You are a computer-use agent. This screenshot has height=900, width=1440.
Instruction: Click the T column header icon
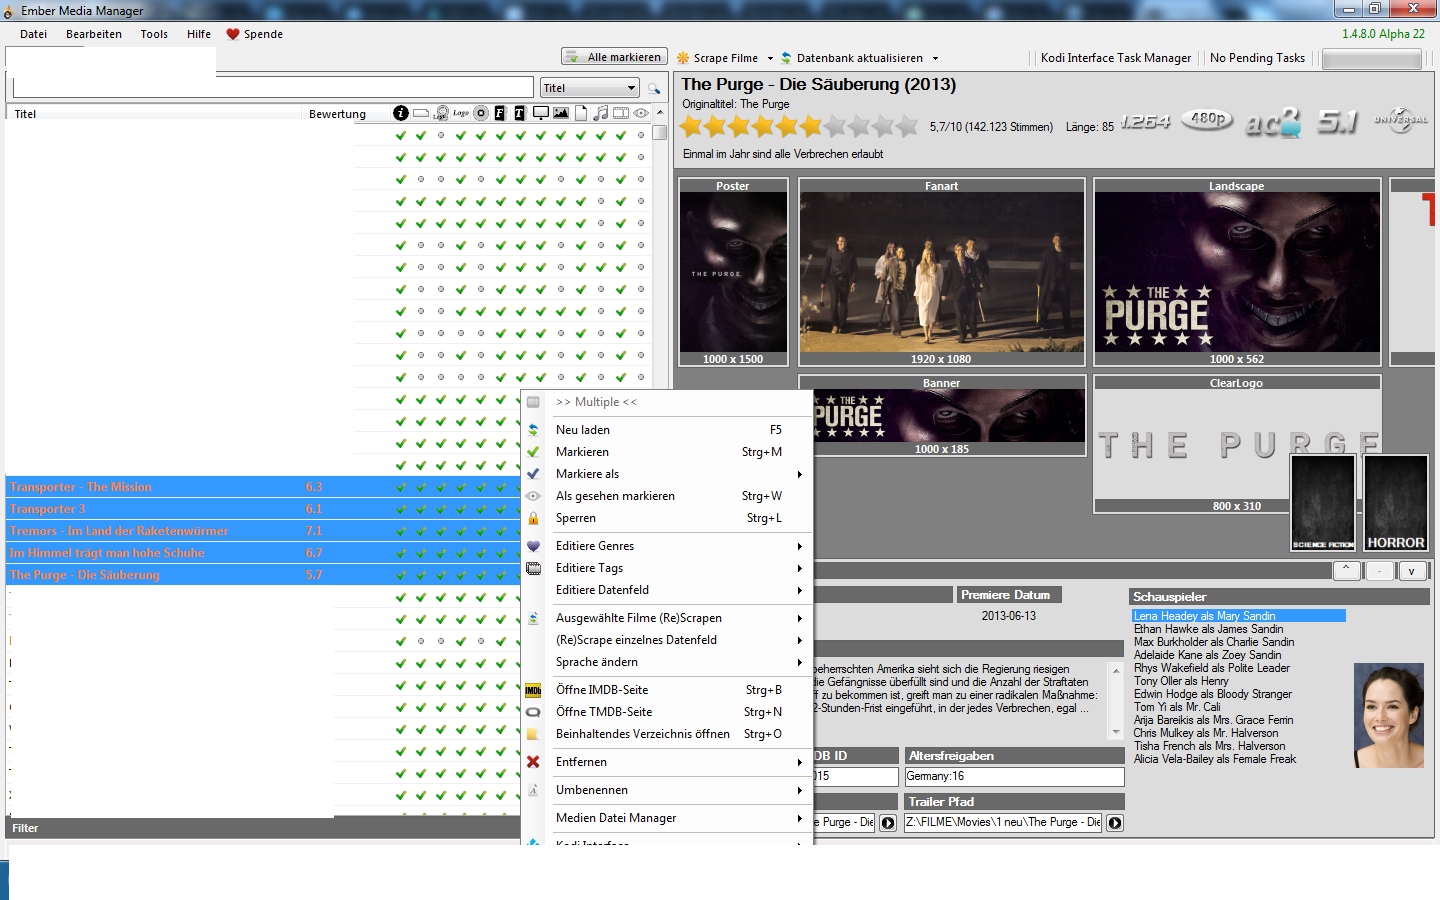520,113
